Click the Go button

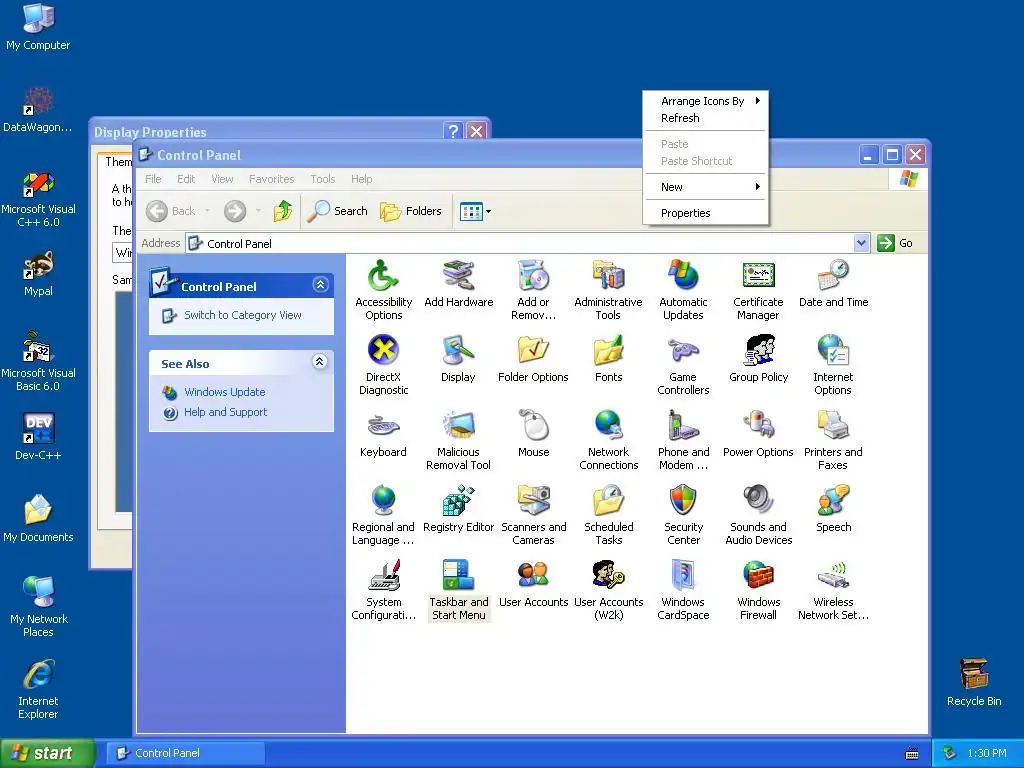pos(895,243)
